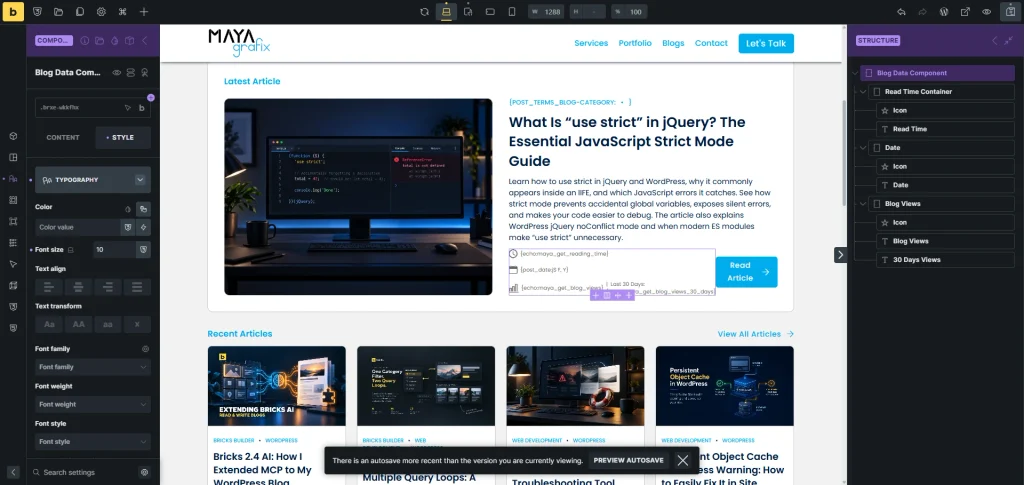The width and height of the screenshot is (1024, 485).
Task: Click the undo arrow
Action: [x=901, y=12]
